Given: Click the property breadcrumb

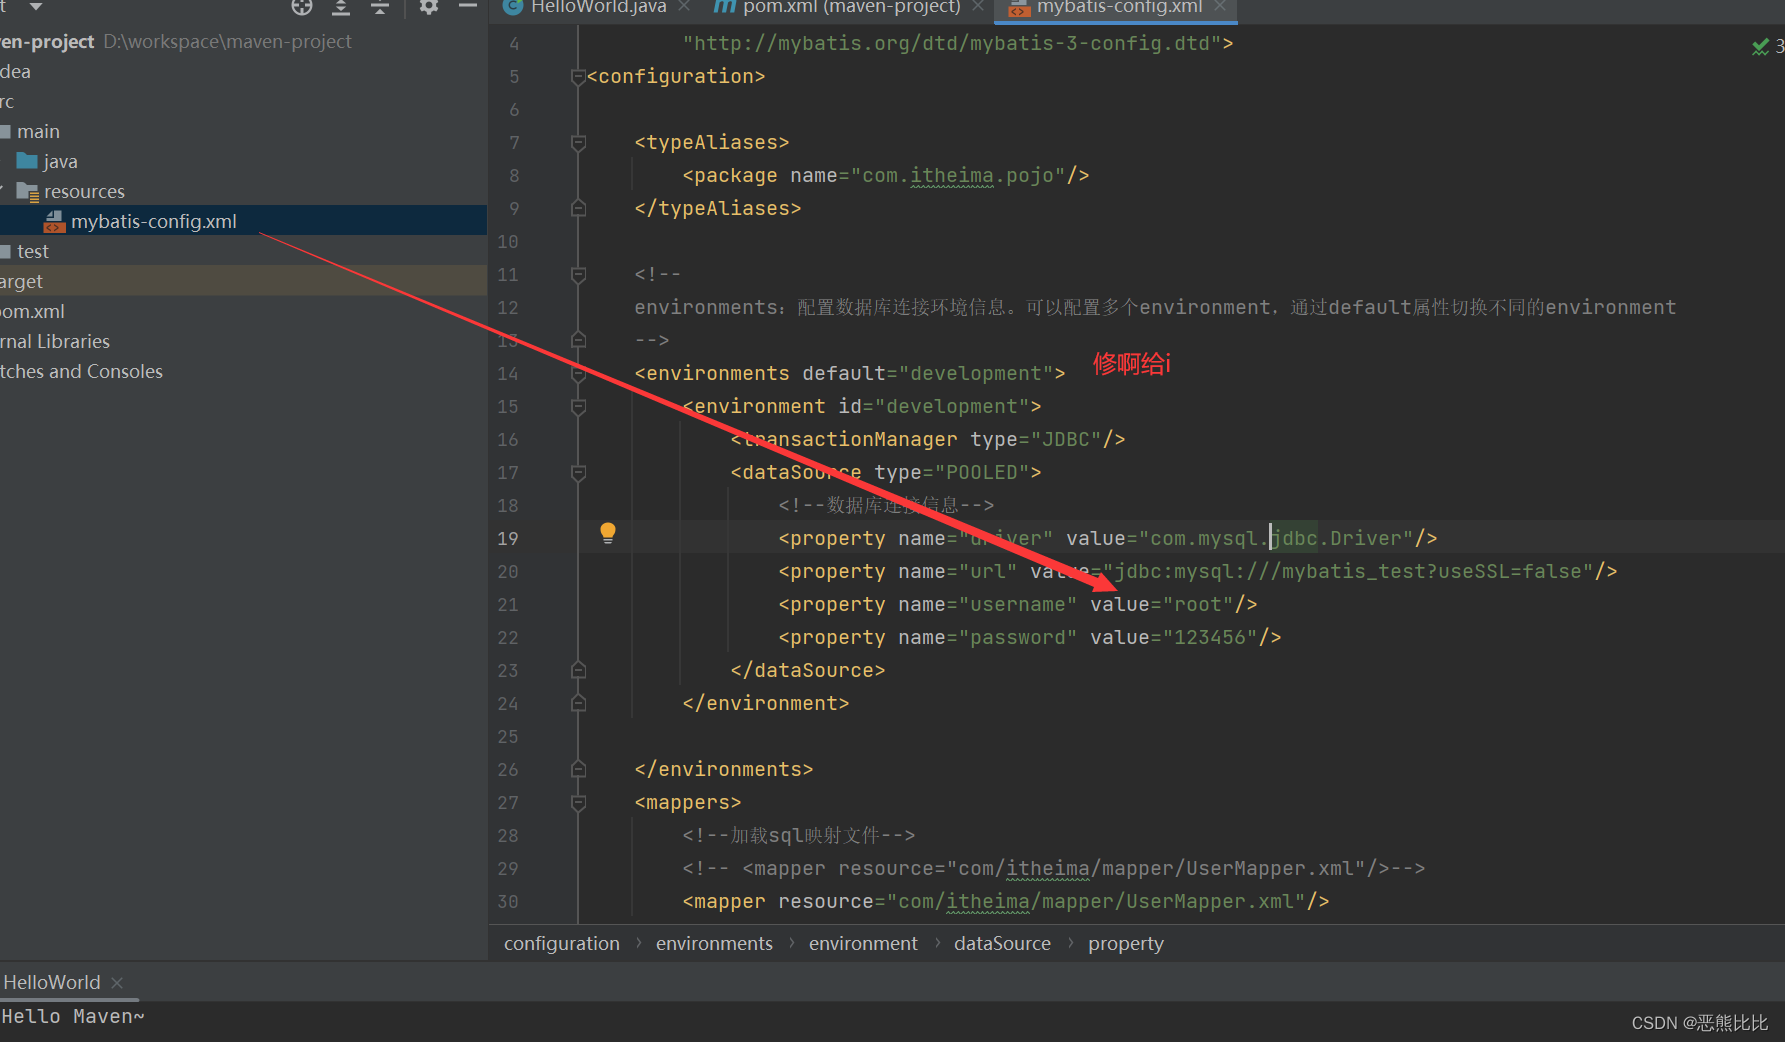Looking at the screenshot, I should (x=1126, y=943).
